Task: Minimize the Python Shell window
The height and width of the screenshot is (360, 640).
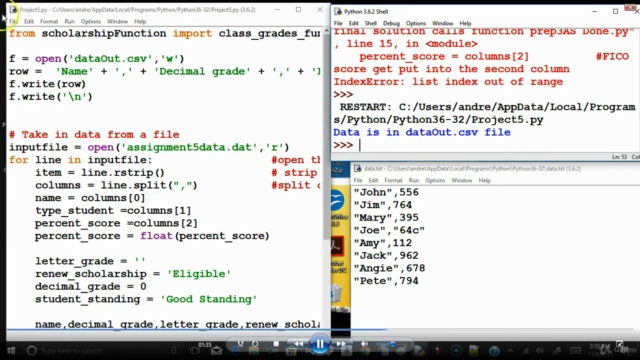Action: pyautogui.click(x=594, y=11)
